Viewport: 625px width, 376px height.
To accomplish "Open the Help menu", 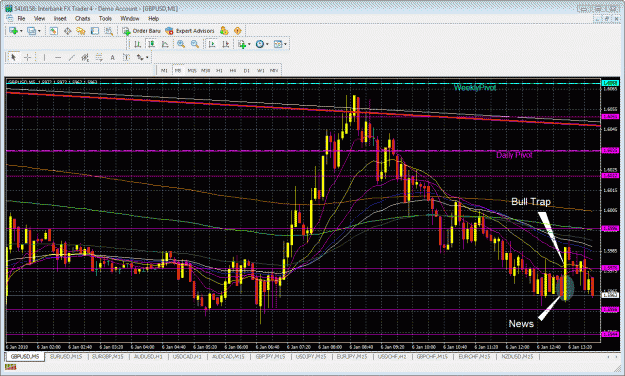I will 153,18.
